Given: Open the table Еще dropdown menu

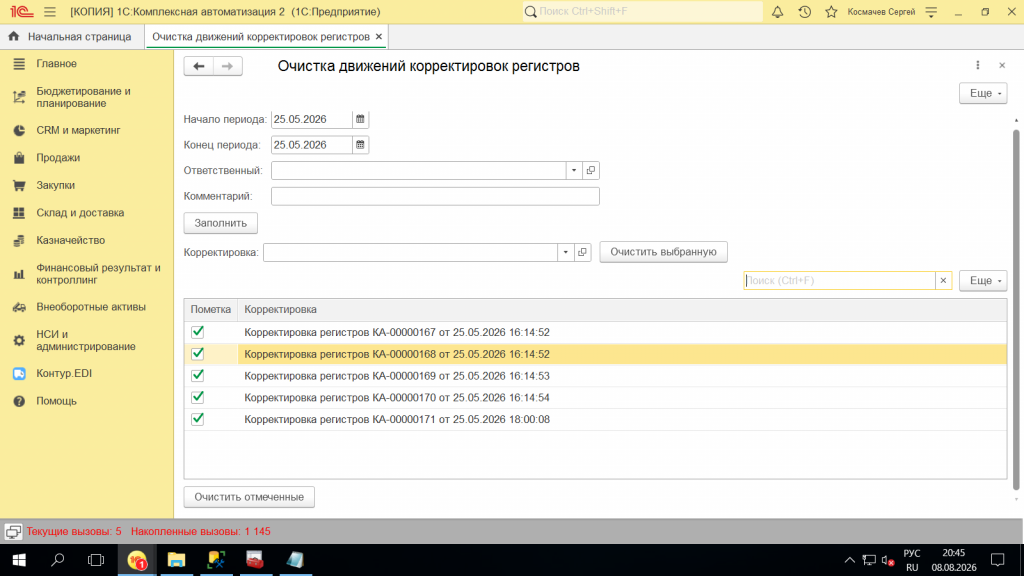Looking at the screenshot, I should 983,281.
